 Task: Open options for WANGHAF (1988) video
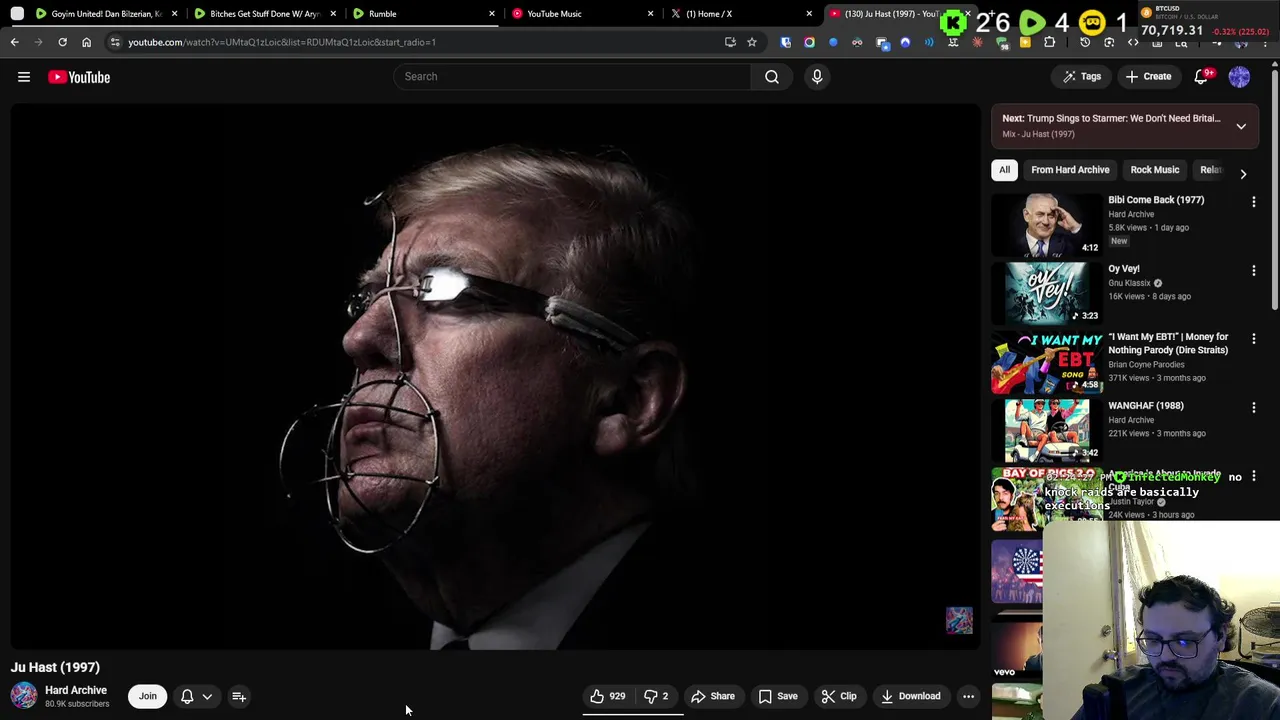coord(1254,408)
